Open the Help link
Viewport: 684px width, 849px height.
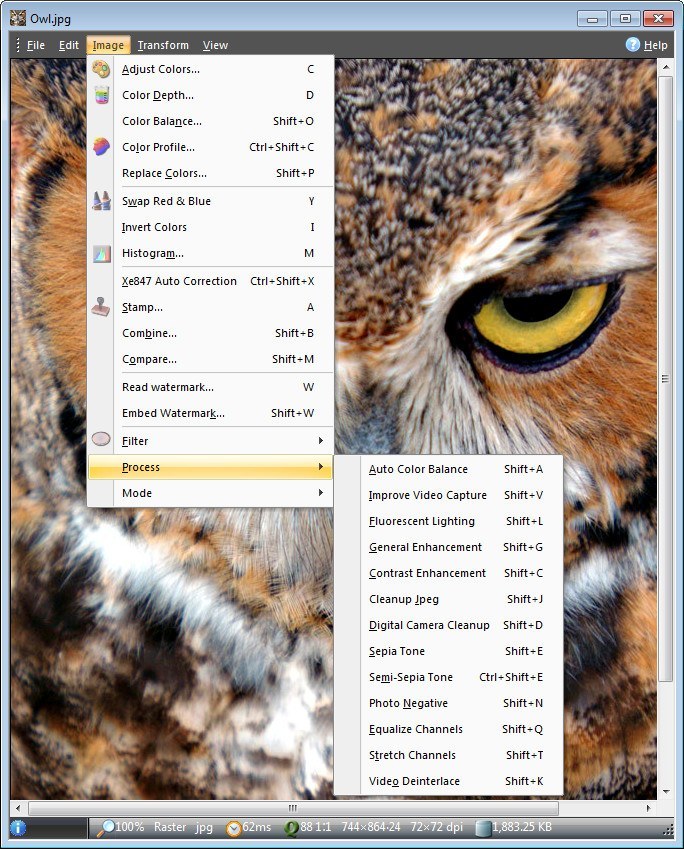(x=655, y=45)
